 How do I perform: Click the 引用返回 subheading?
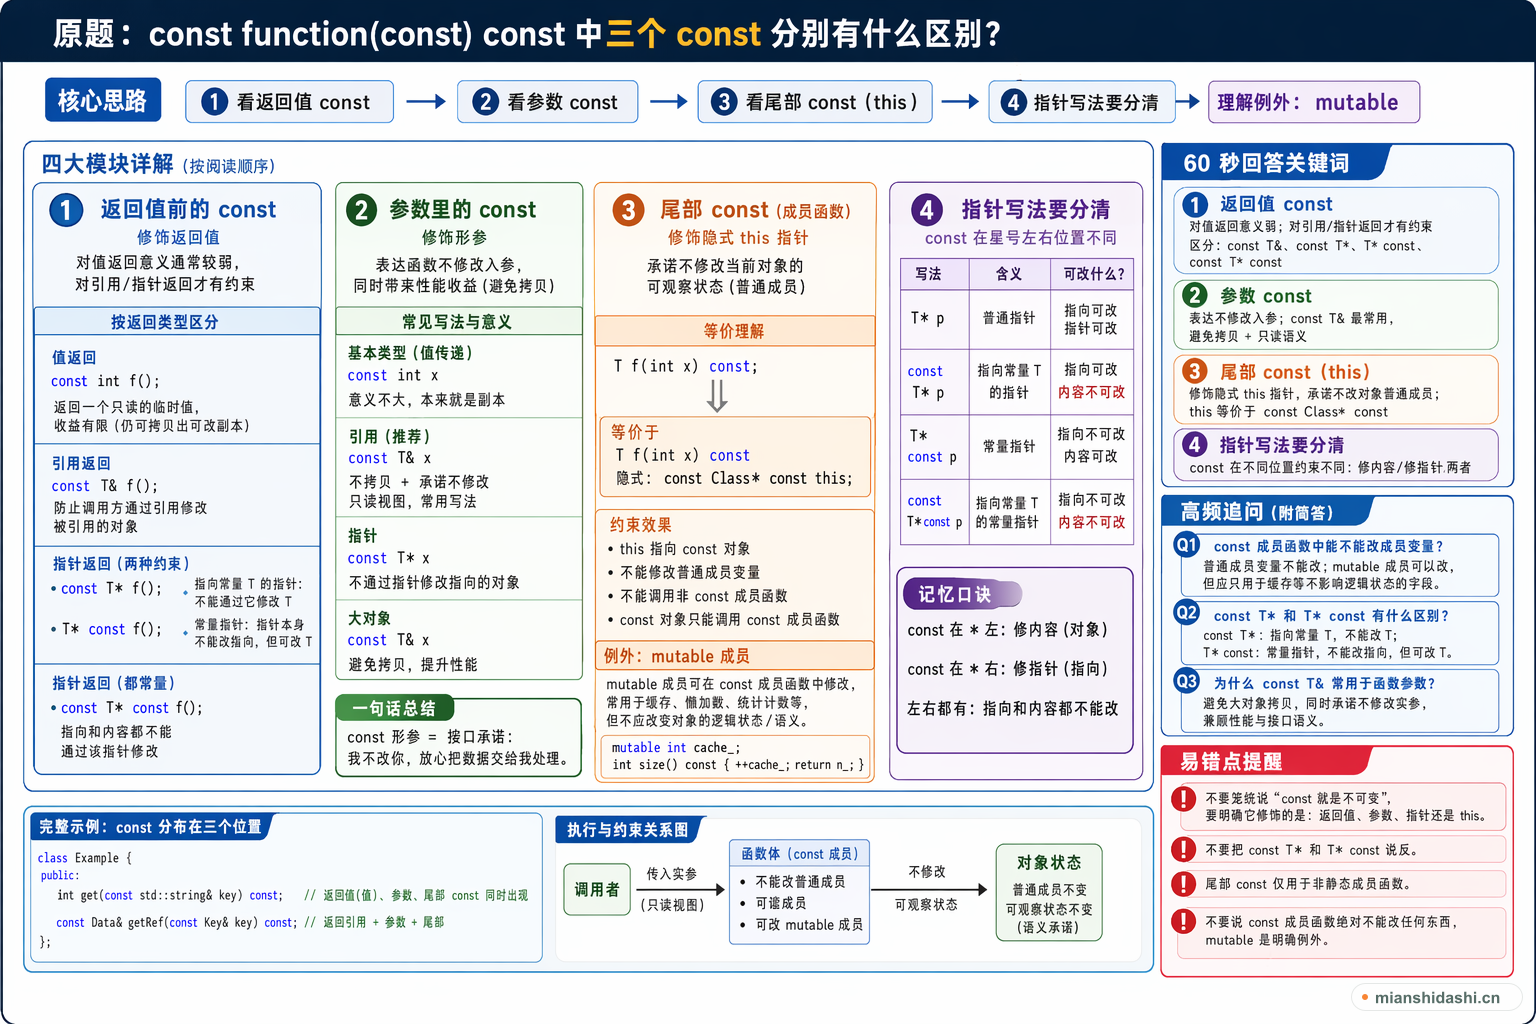click(x=81, y=463)
